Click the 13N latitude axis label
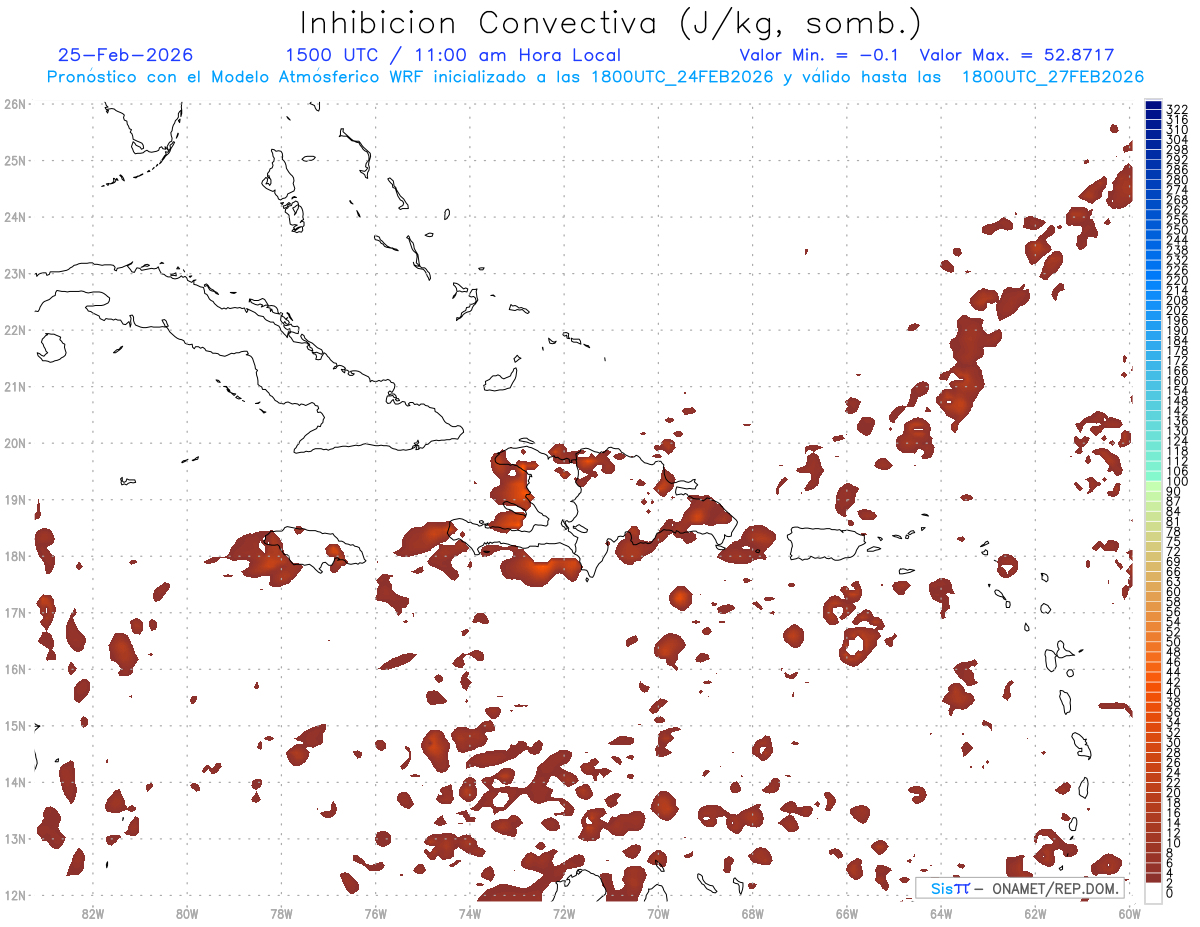This screenshot has width=1200, height=927. click(14, 838)
